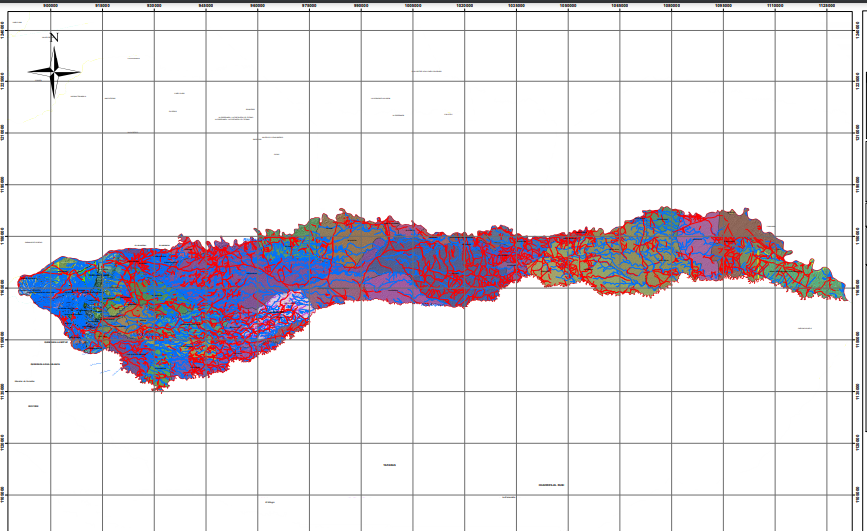Screen dimensions: 867x531
Task: Click the small place label east of the map's tip
Action: coord(805,328)
